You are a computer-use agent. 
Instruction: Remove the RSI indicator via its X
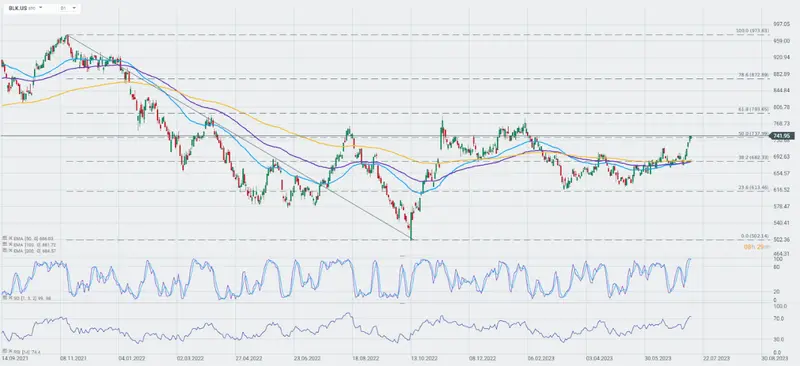[10, 352]
